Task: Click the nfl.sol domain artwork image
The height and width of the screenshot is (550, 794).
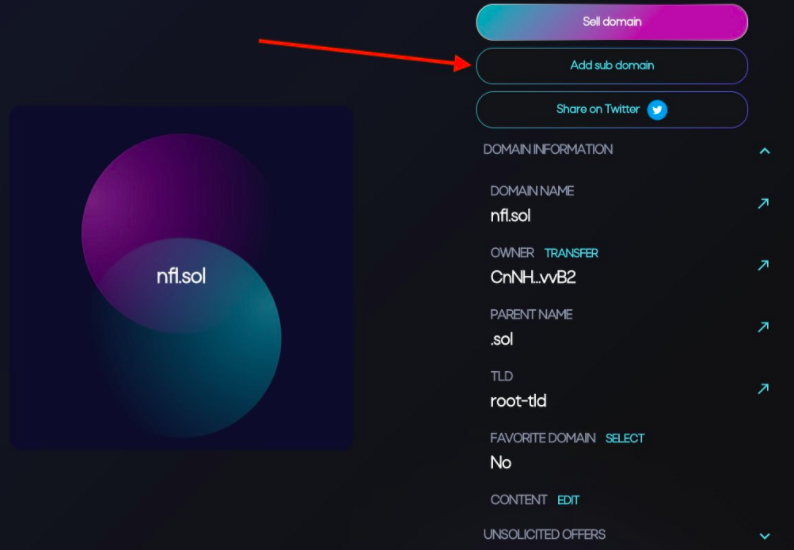Action: [182, 278]
